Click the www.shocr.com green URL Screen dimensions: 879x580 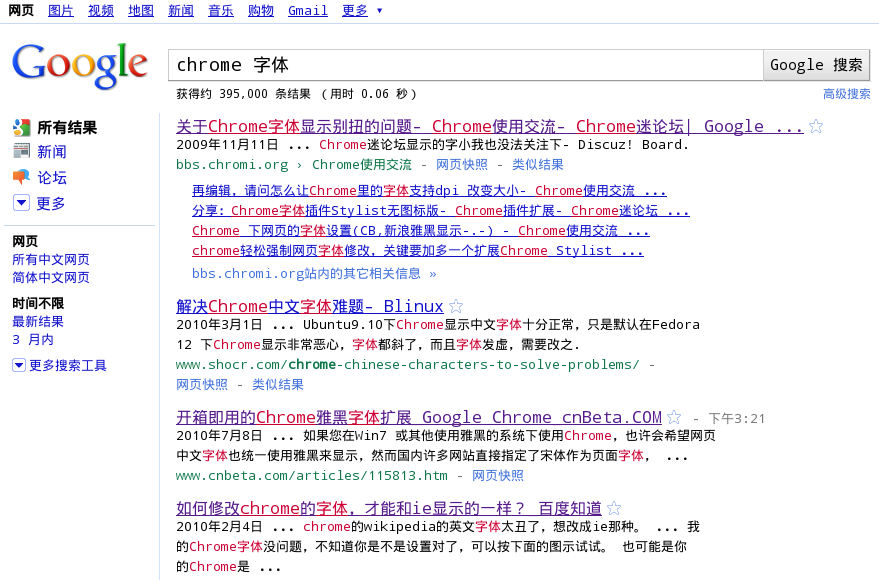408,365
